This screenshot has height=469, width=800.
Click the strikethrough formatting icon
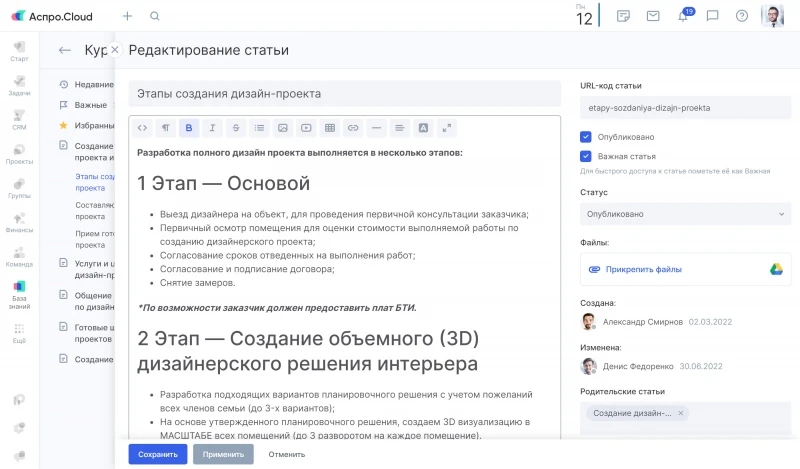click(x=236, y=128)
